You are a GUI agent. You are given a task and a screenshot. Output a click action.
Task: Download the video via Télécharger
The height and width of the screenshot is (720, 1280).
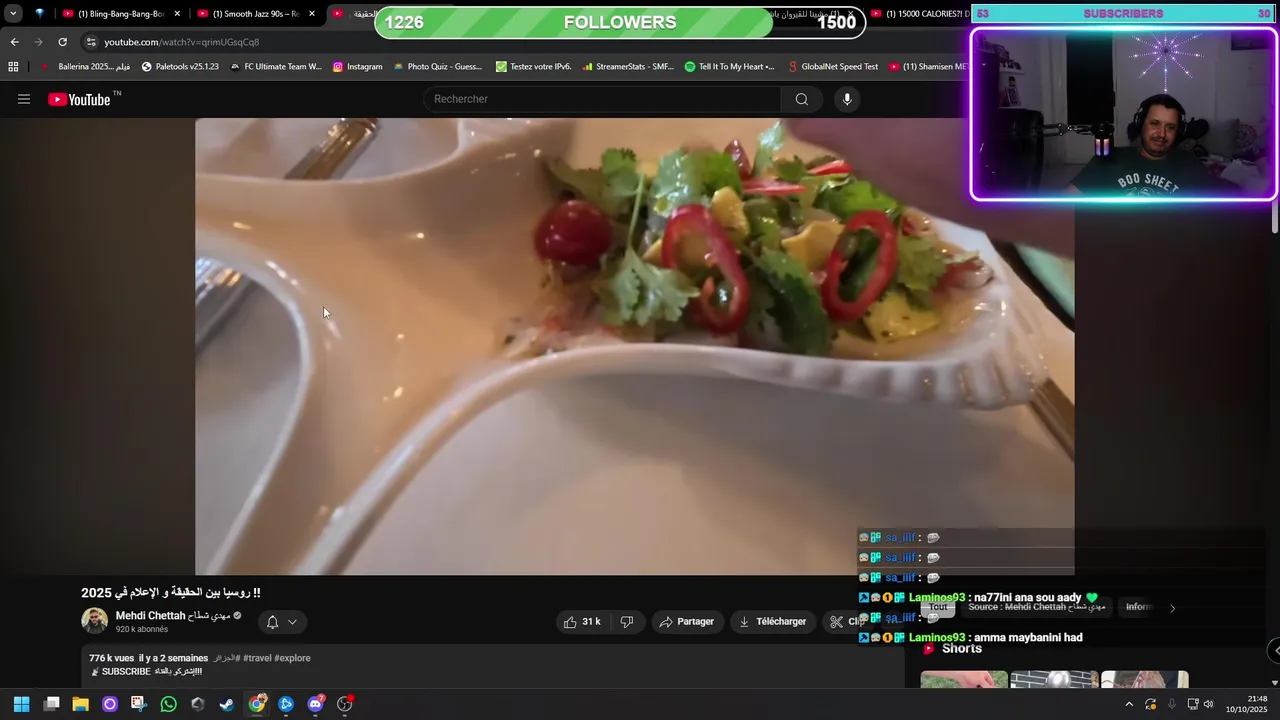pyautogui.click(x=772, y=622)
